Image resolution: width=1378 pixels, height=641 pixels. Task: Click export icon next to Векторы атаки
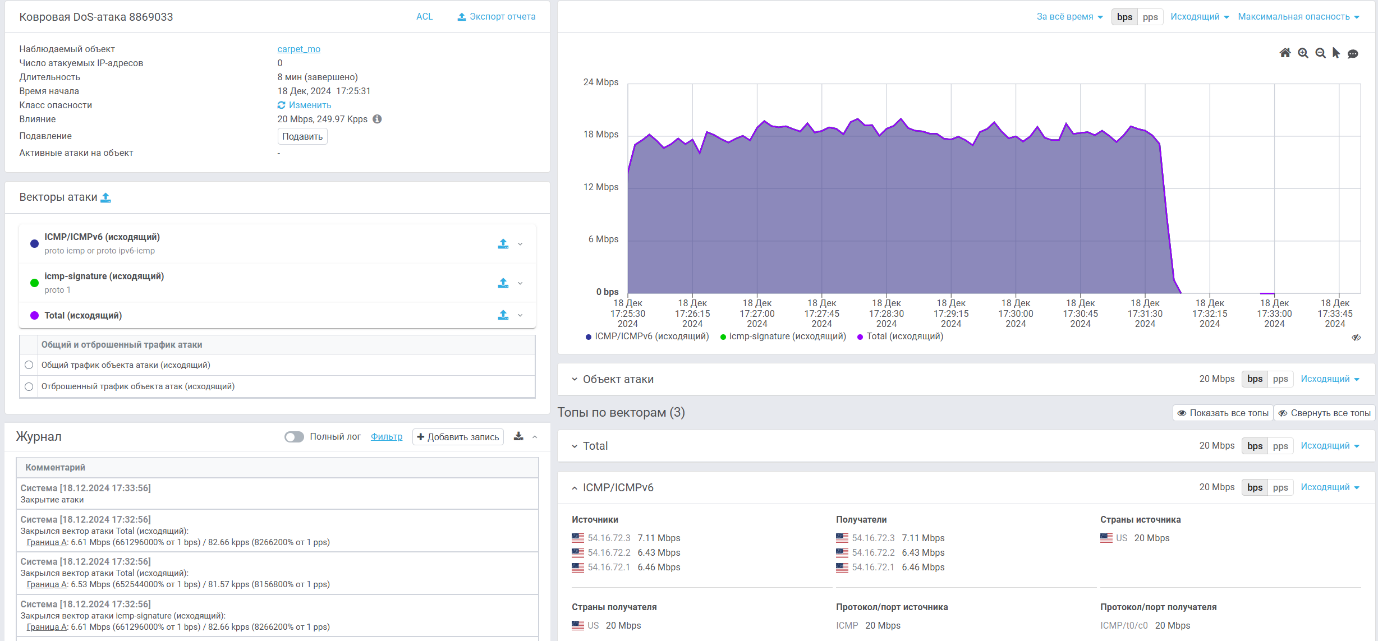point(106,198)
